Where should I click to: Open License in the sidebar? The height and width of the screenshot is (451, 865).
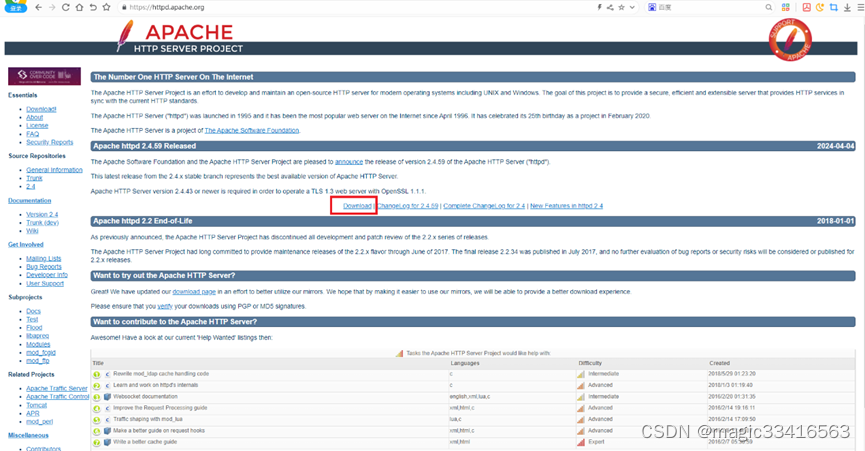coord(37,126)
